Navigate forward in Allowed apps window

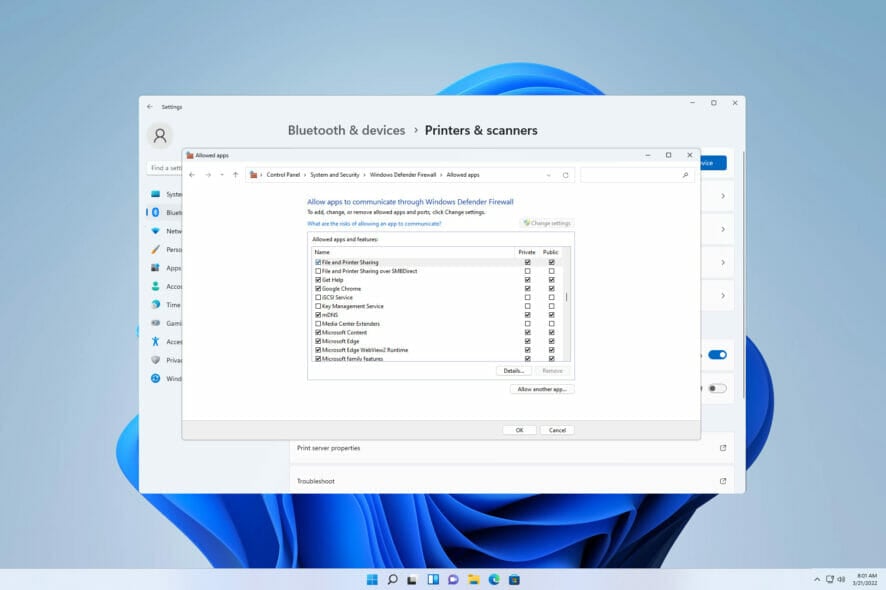(208, 175)
